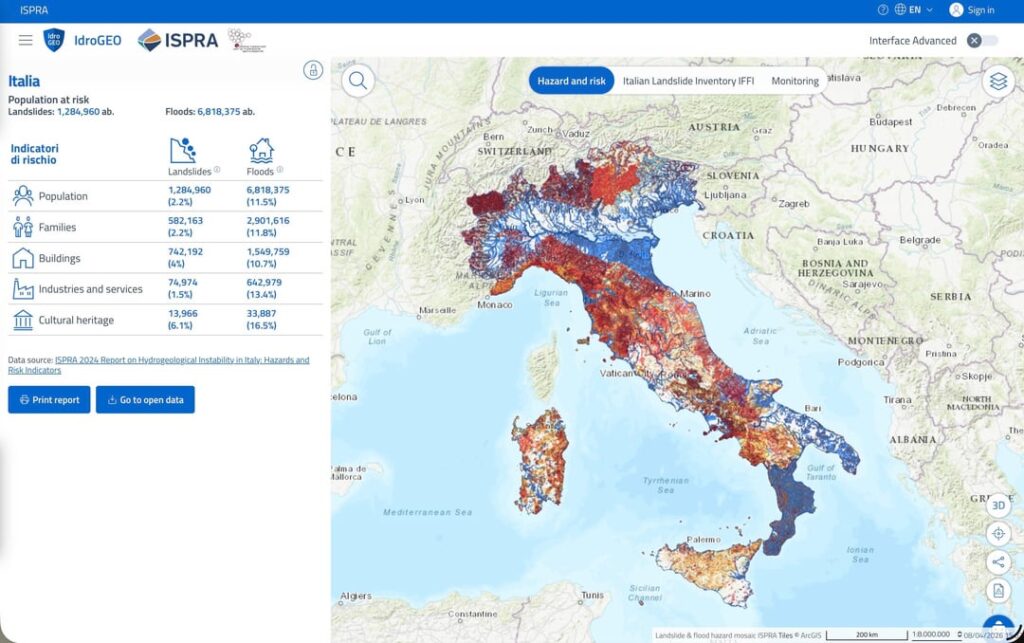Export the map as a document
Viewport: 1024px width, 643px height.
point(998,590)
